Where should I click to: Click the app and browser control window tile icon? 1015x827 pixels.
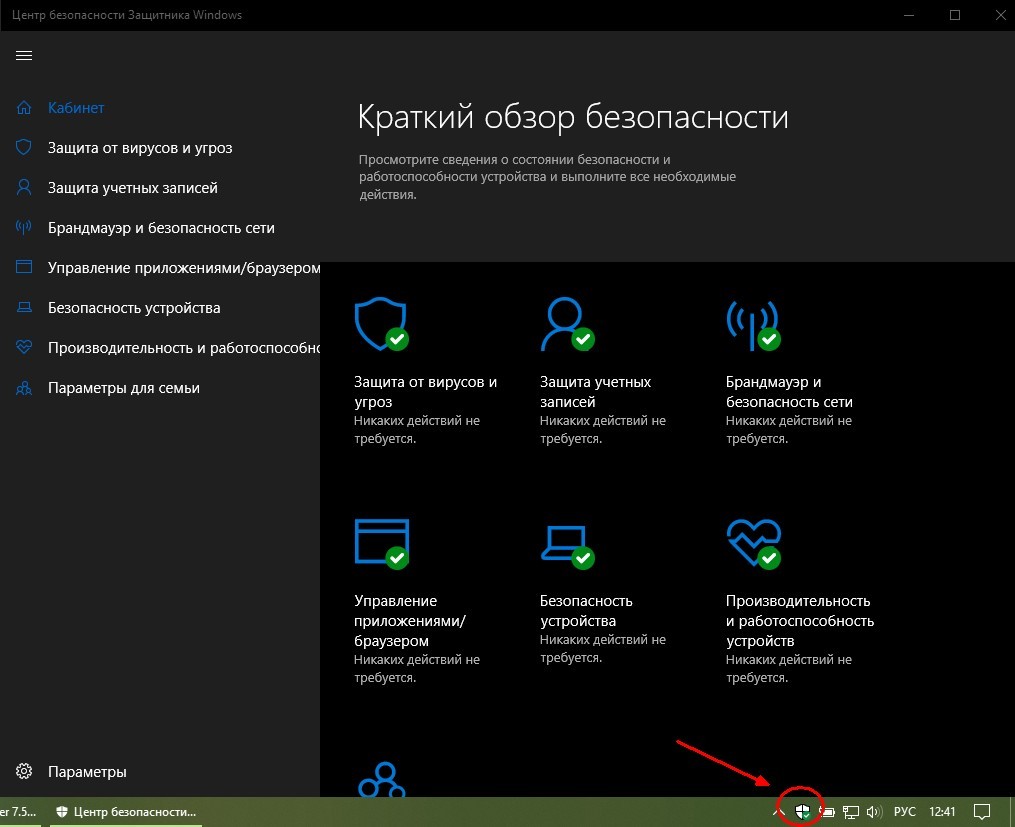[x=381, y=544]
